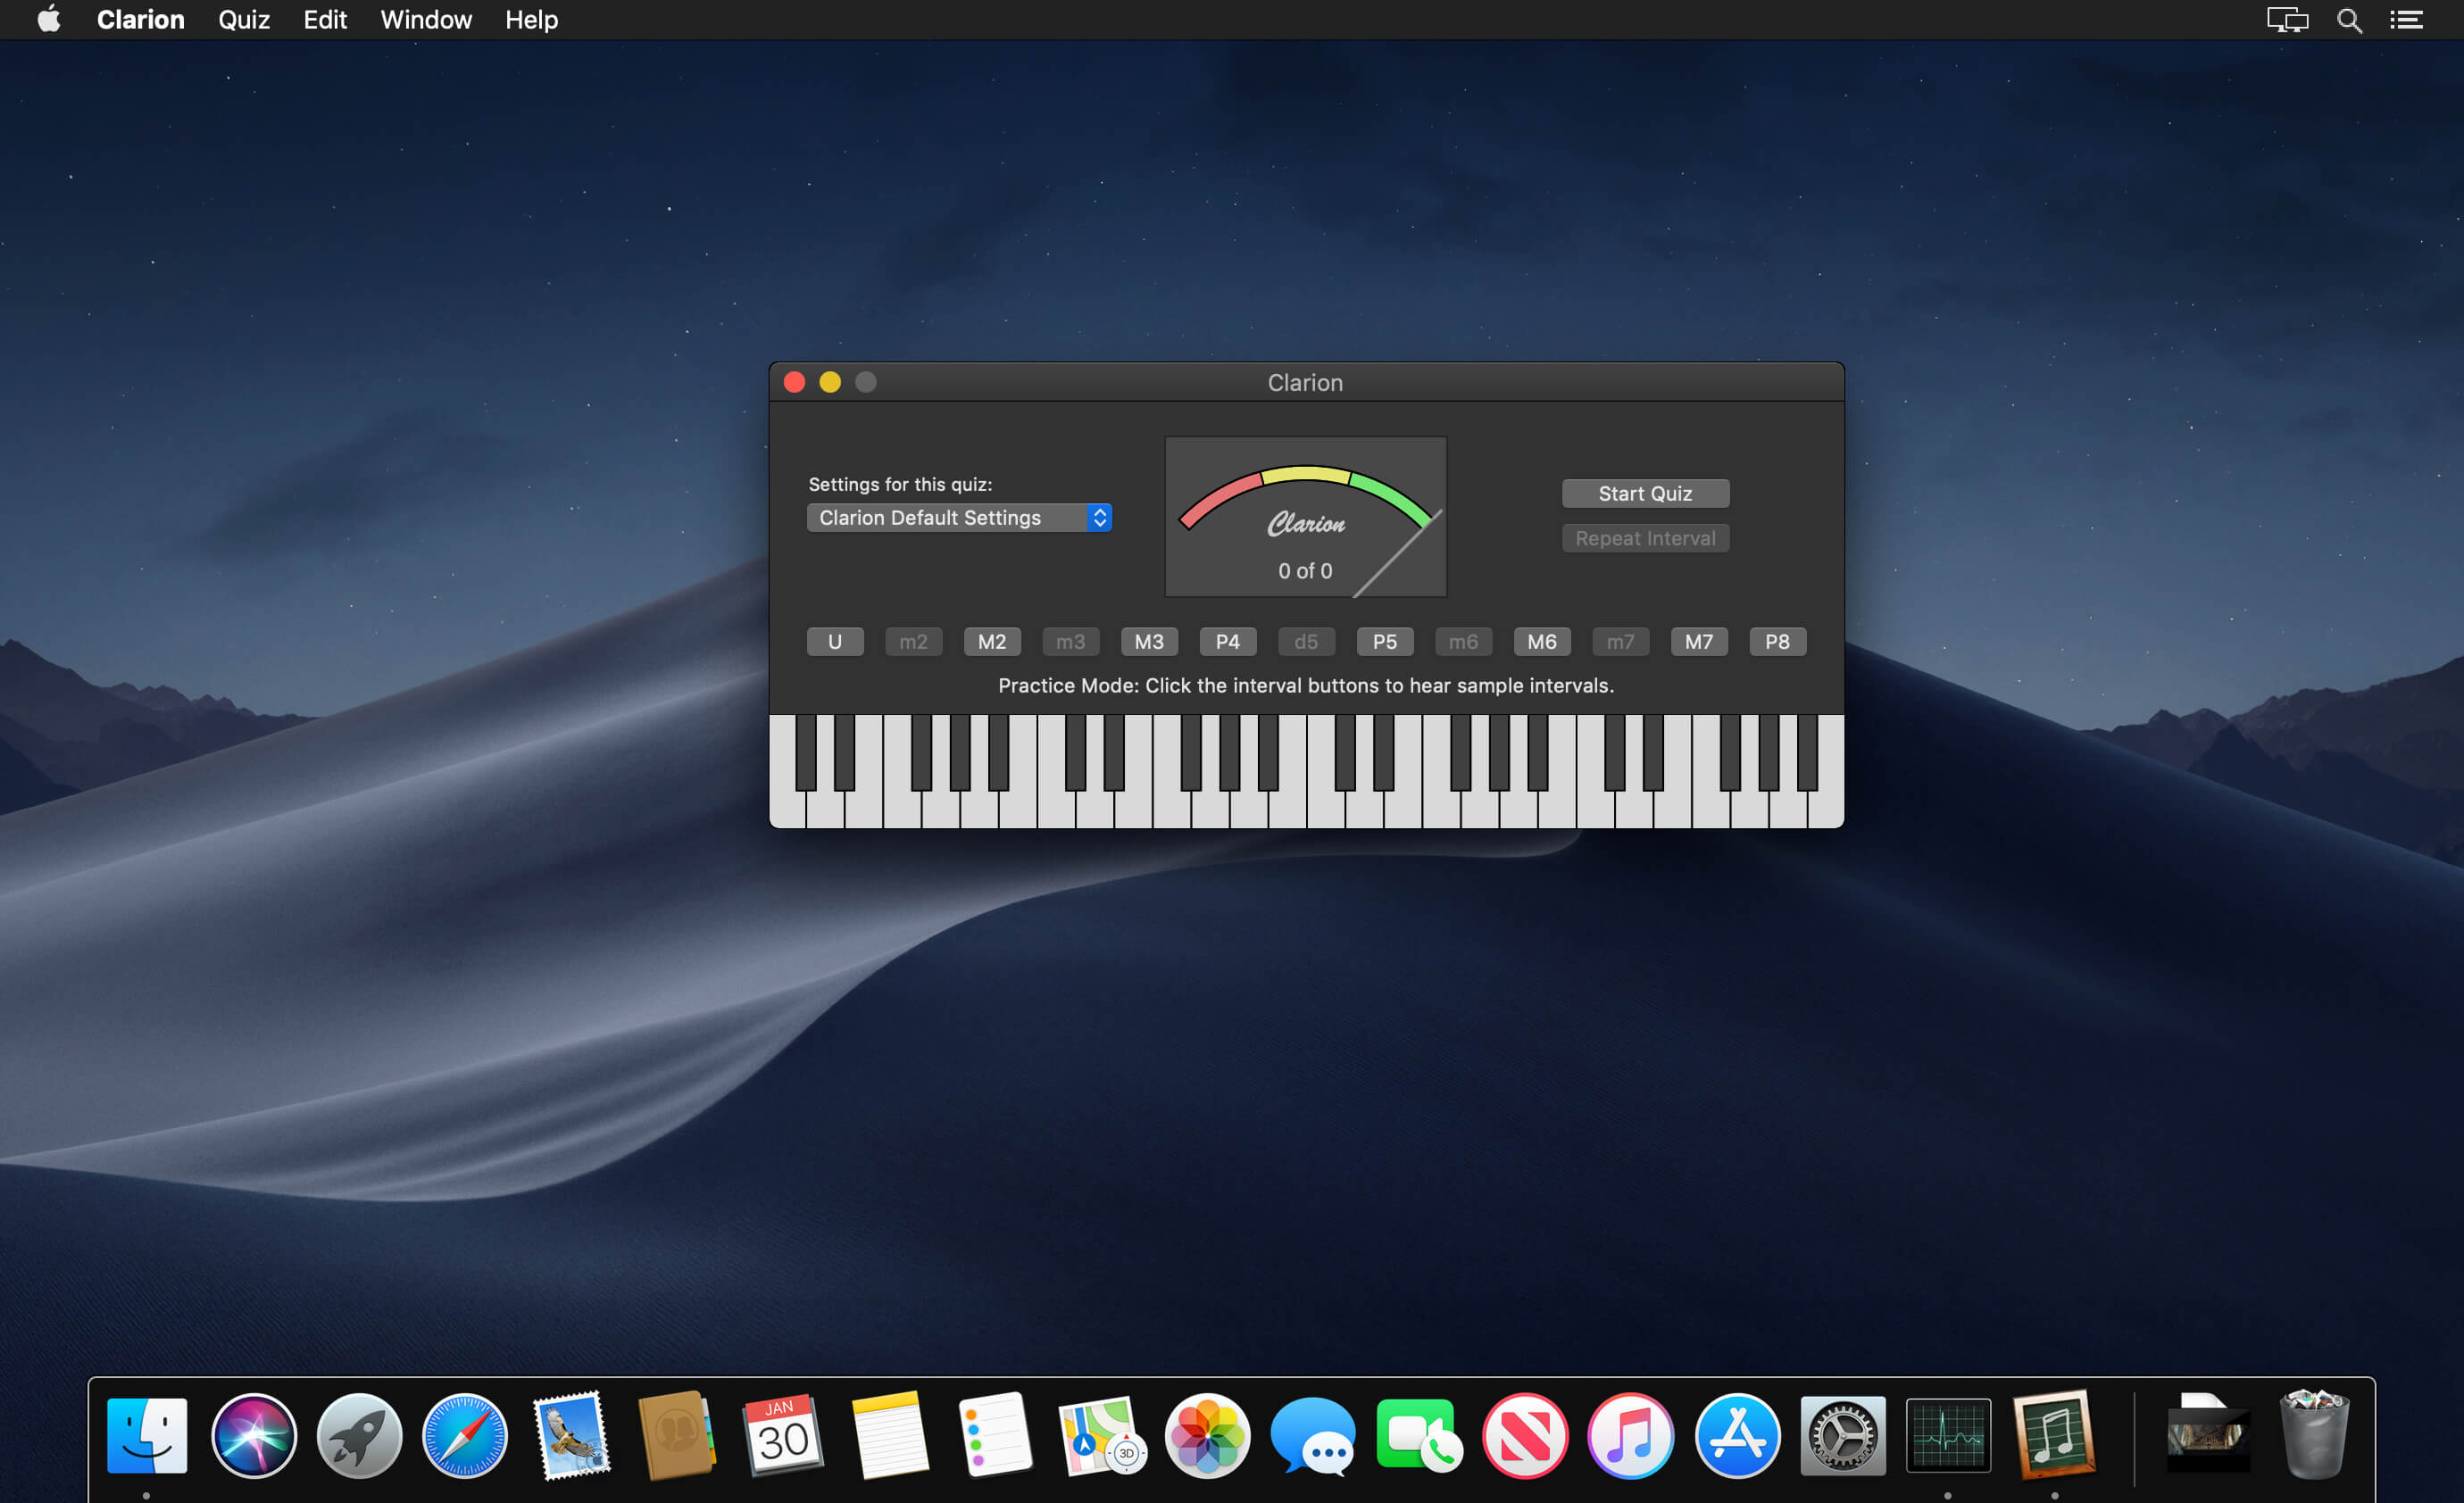Open the Help menu
The image size is (2464, 1503).
pyautogui.click(x=531, y=20)
